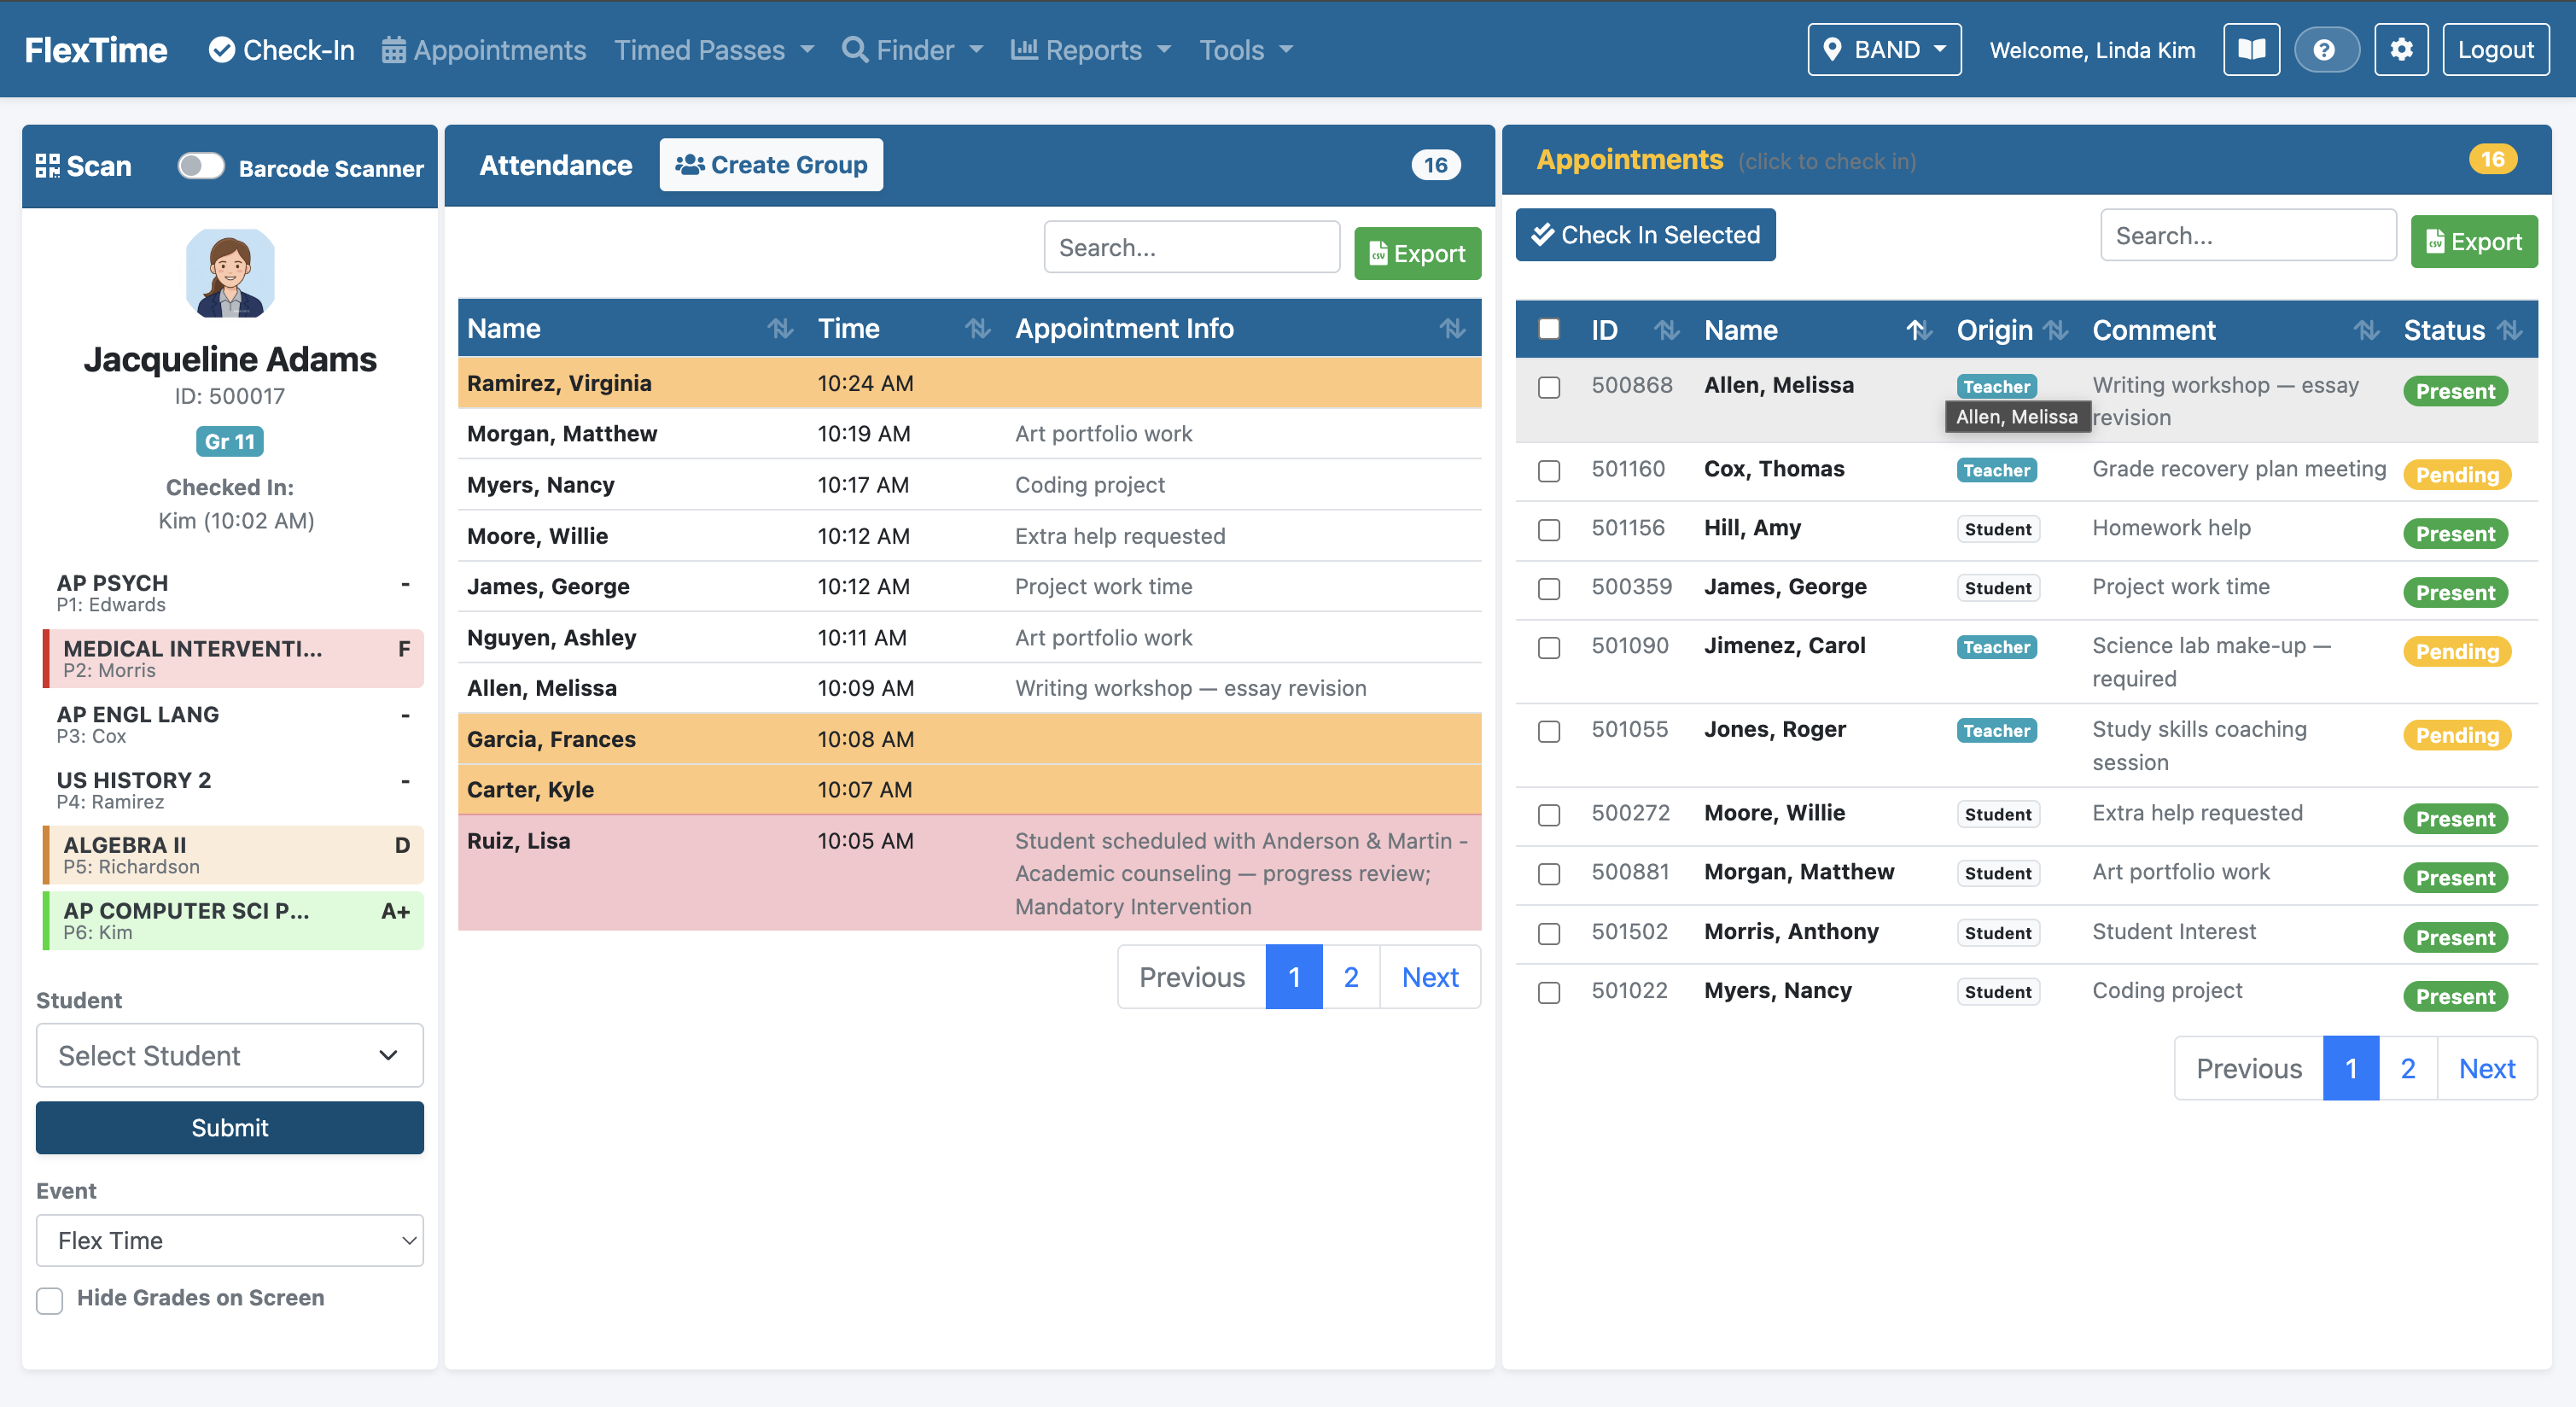Tick the select-all appointments header checkbox
This screenshot has height=1407, width=2576.
click(1549, 329)
